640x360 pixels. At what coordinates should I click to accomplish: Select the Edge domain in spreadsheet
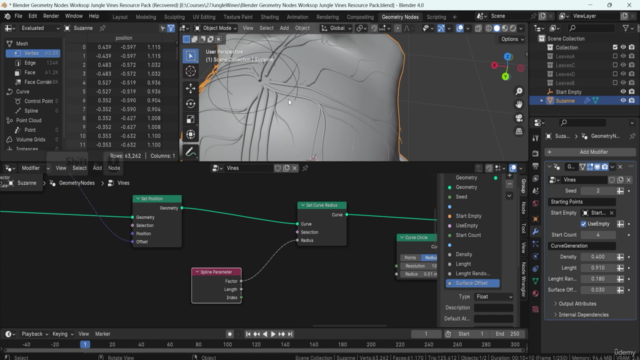[x=30, y=63]
